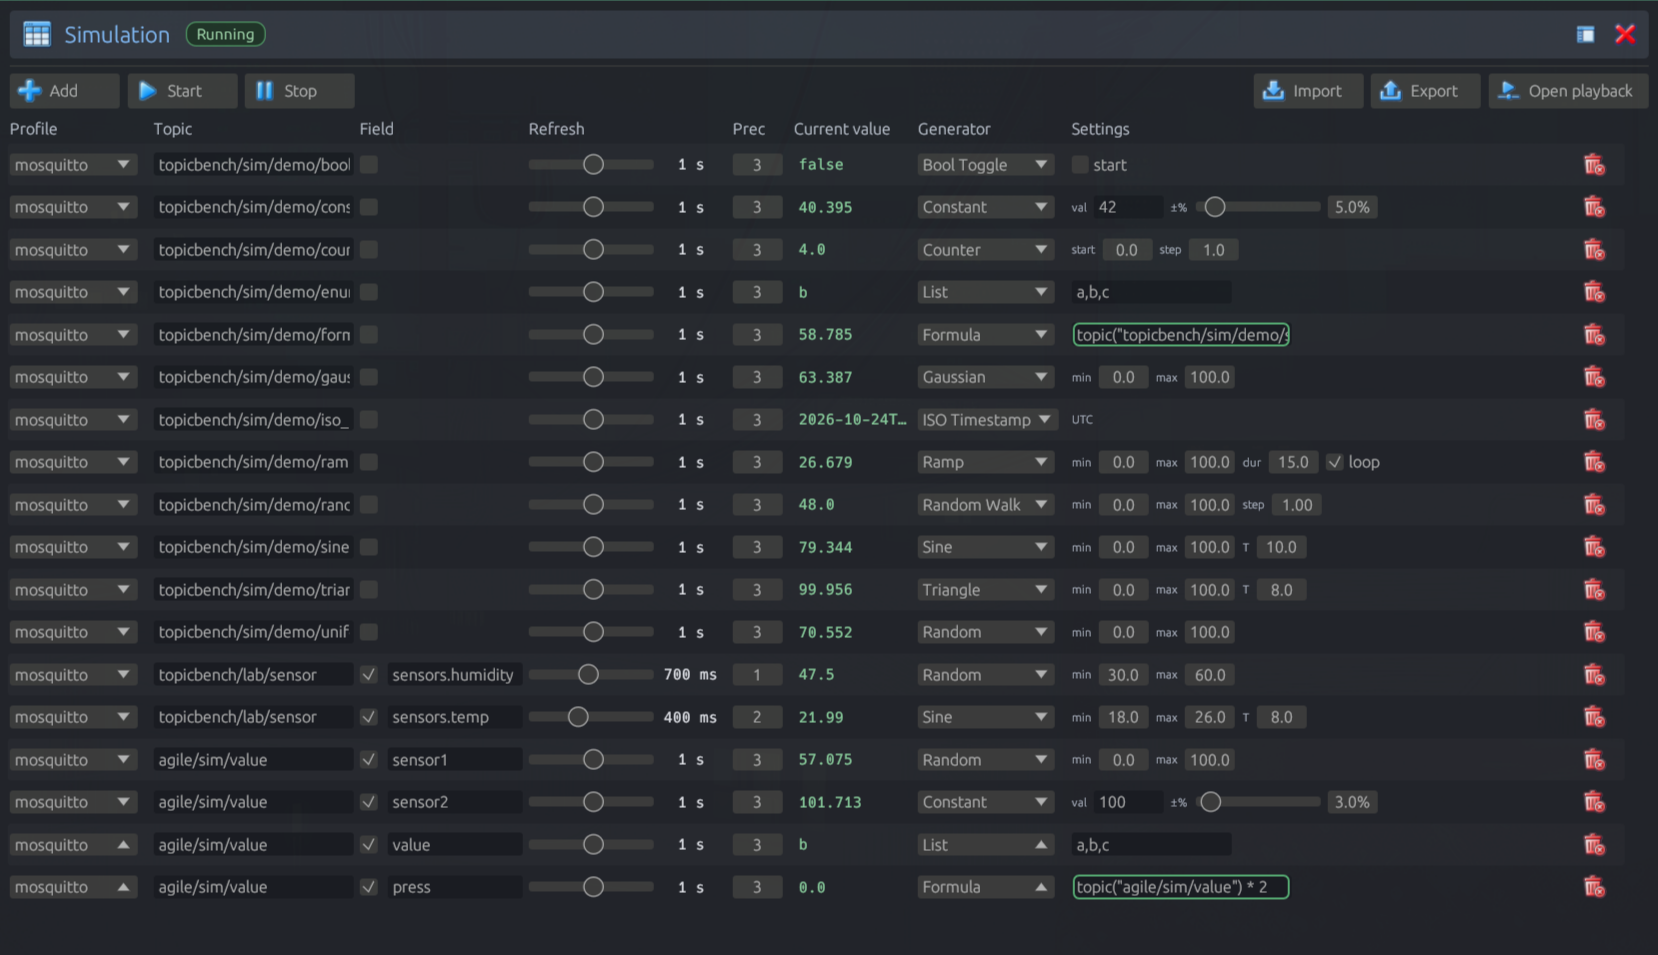Image resolution: width=1658 pixels, height=955 pixels.
Task: Adjust the 5.0% Constant variation slider
Action: (x=1258, y=207)
